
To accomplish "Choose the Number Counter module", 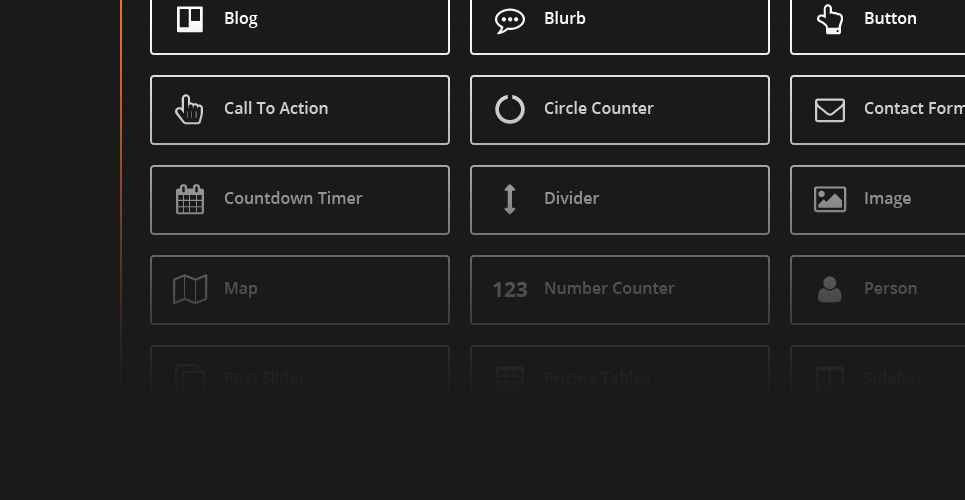I will (620, 290).
